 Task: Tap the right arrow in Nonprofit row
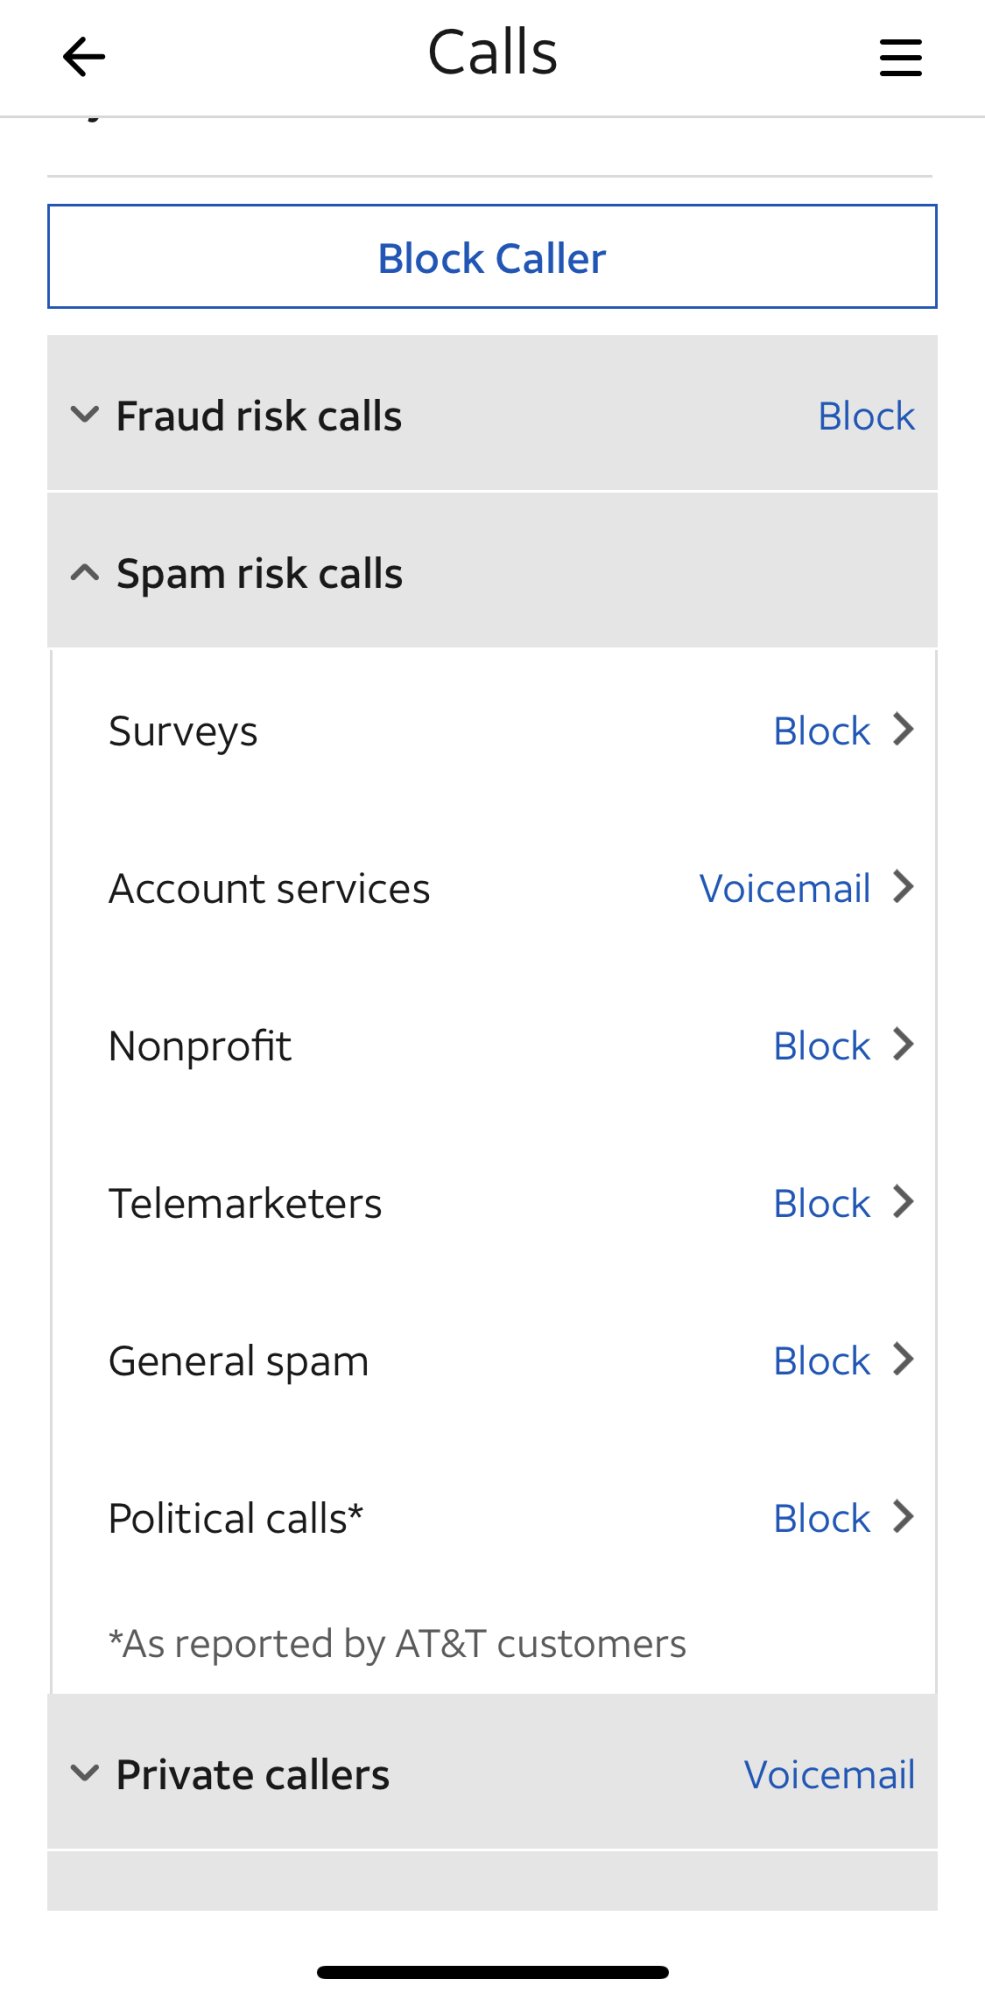[903, 1045]
